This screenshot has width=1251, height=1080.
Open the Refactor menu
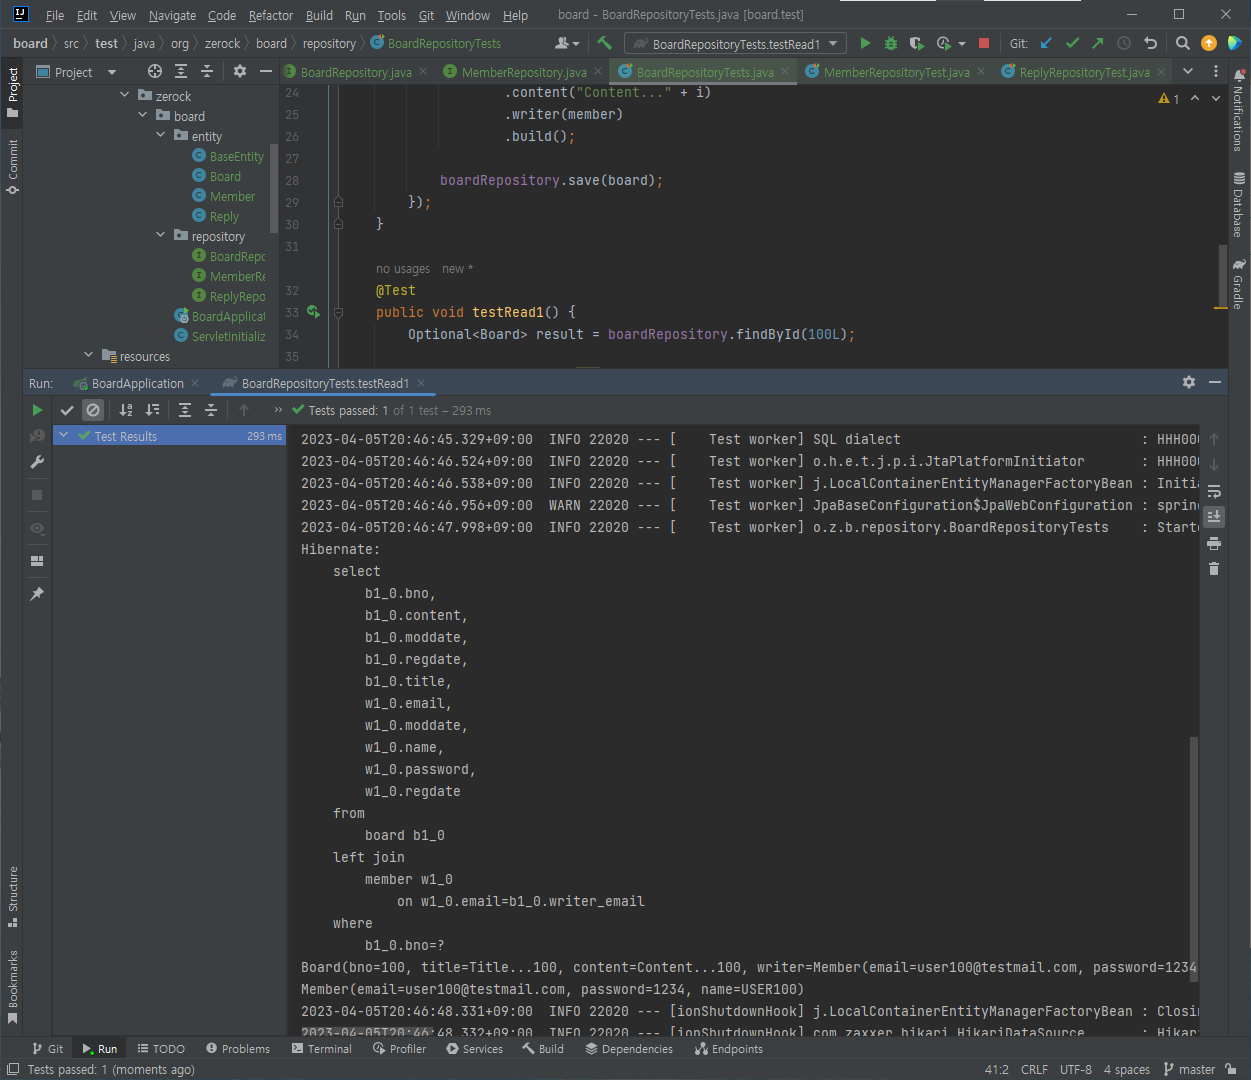click(270, 15)
